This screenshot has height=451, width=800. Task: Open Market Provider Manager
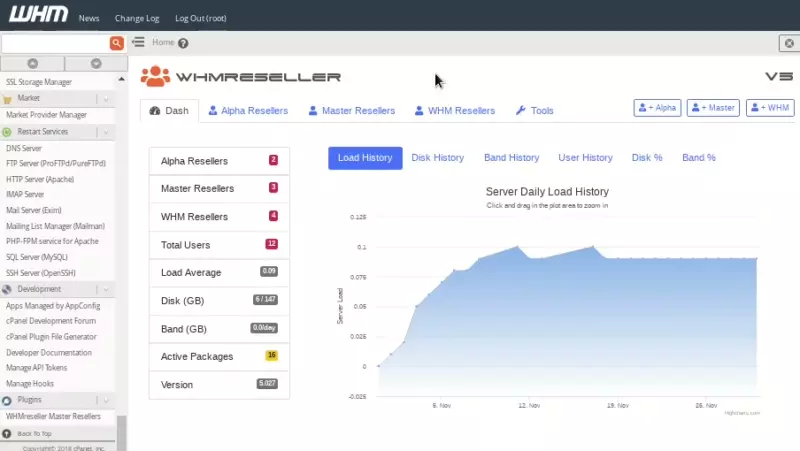46,115
